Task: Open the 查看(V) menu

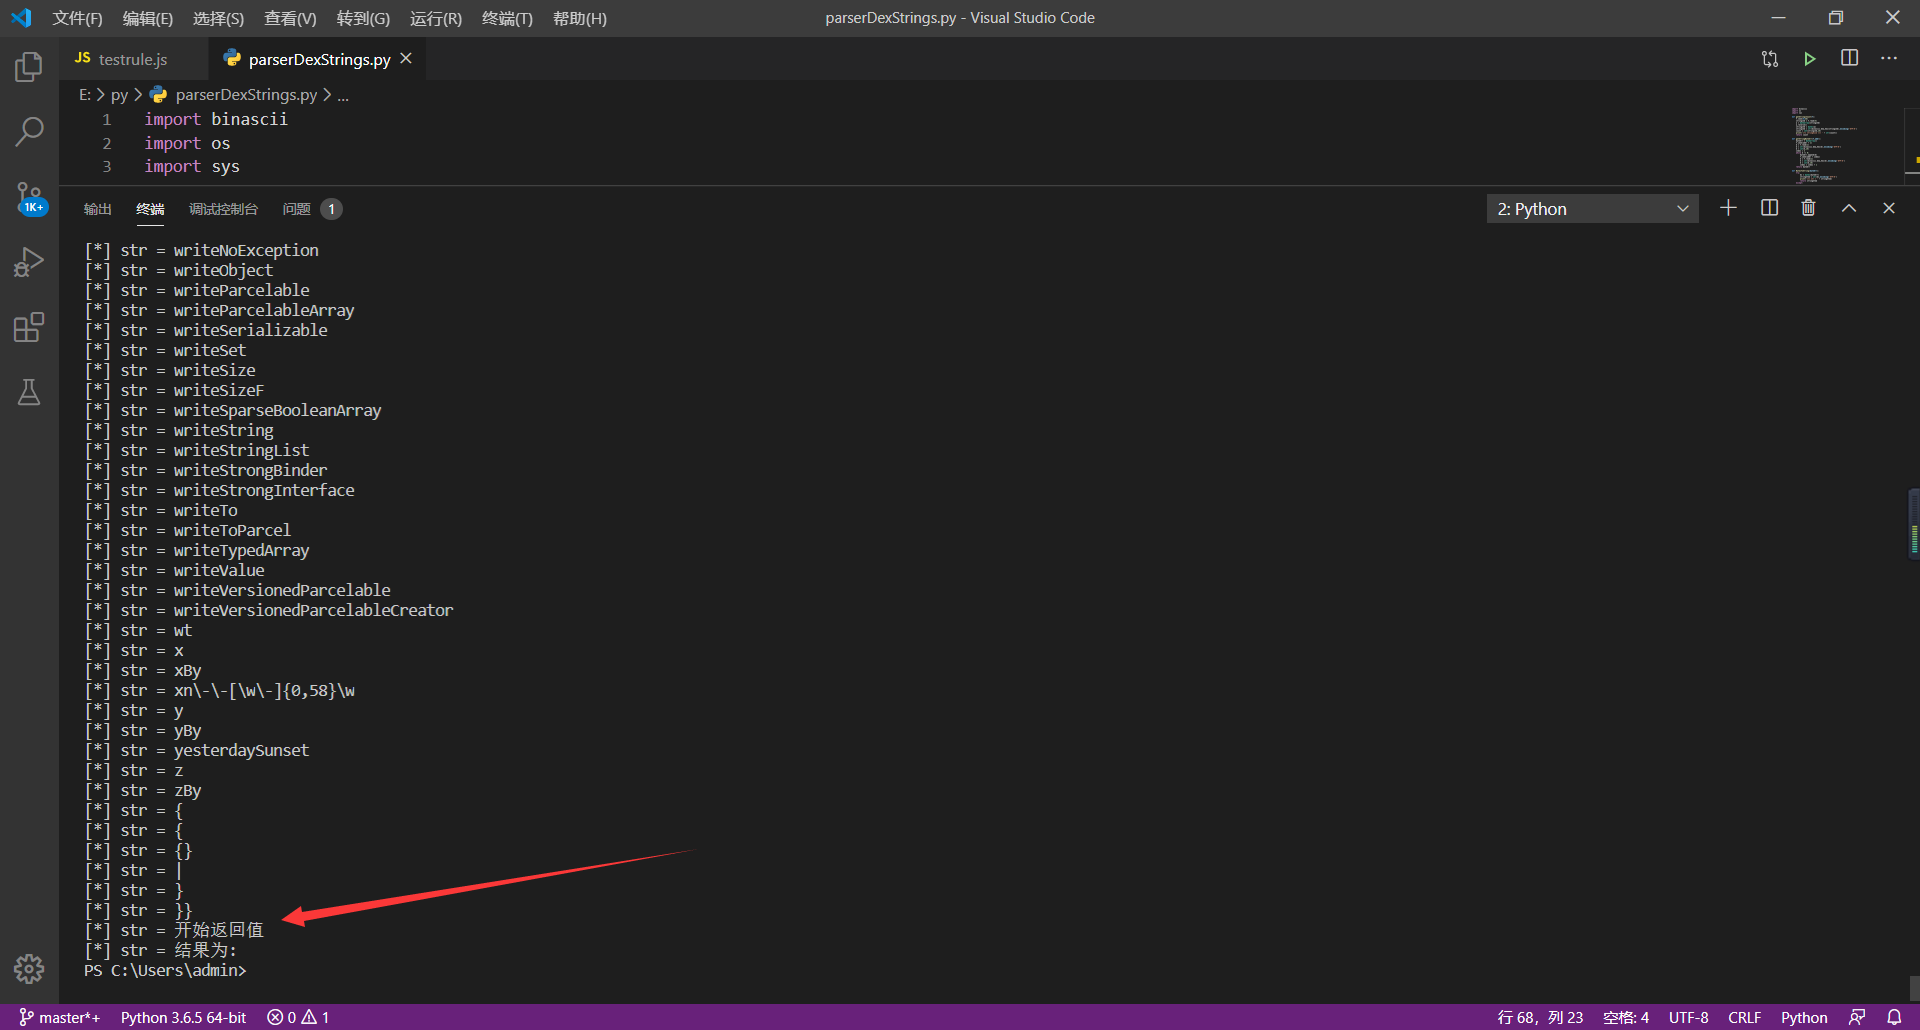Action: tap(290, 18)
